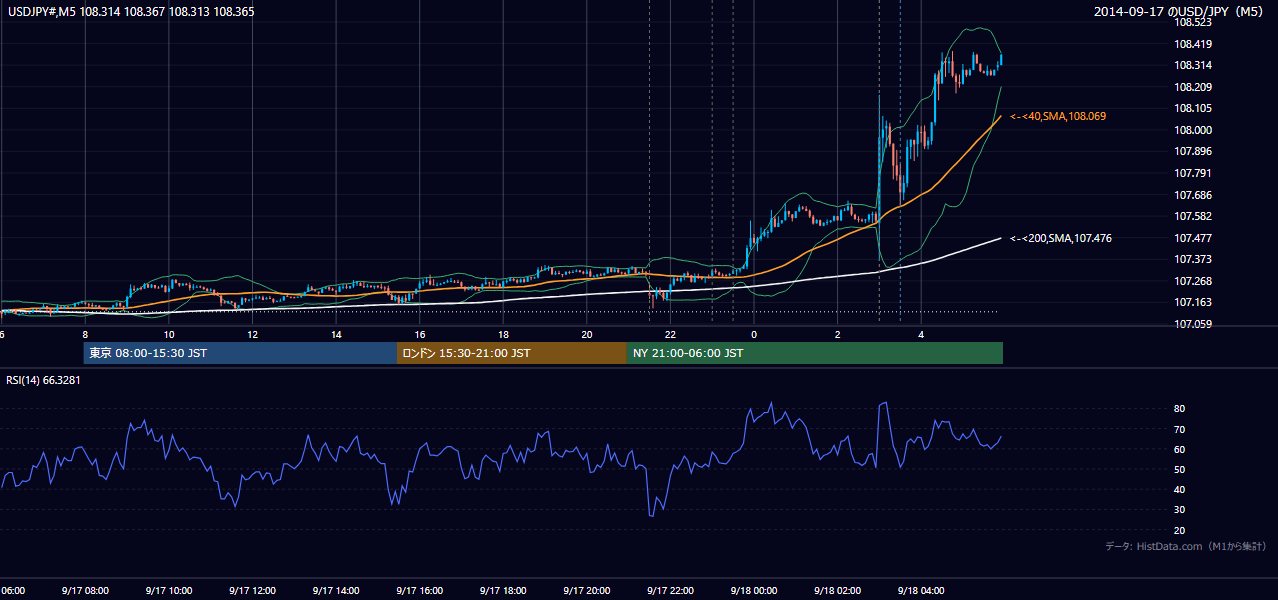Click price axis value 107.582

tap(1193, 216)
